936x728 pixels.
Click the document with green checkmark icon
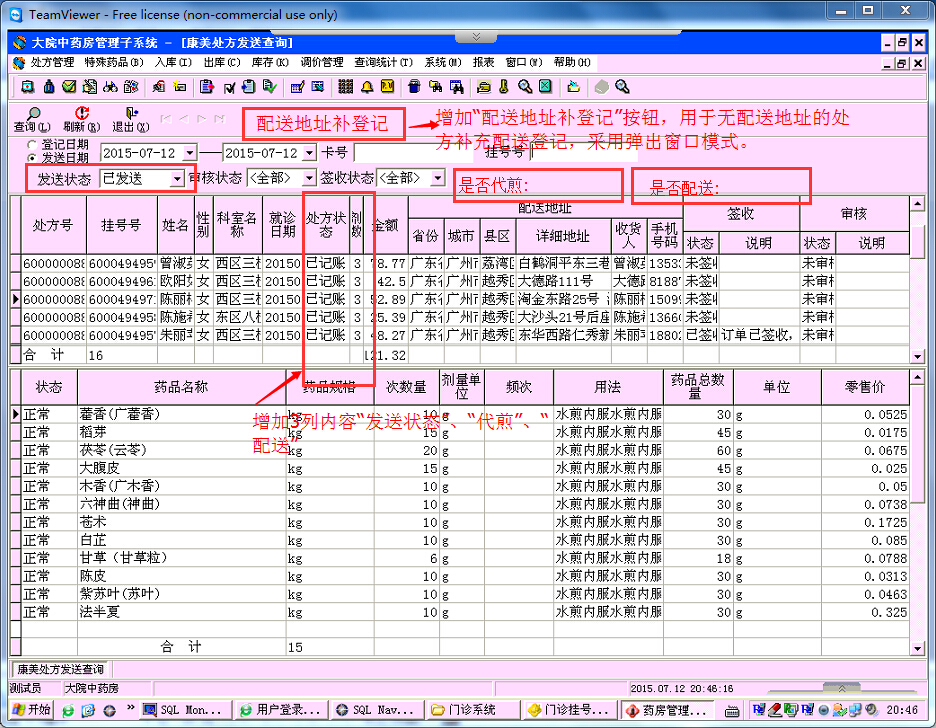[270, 87]
